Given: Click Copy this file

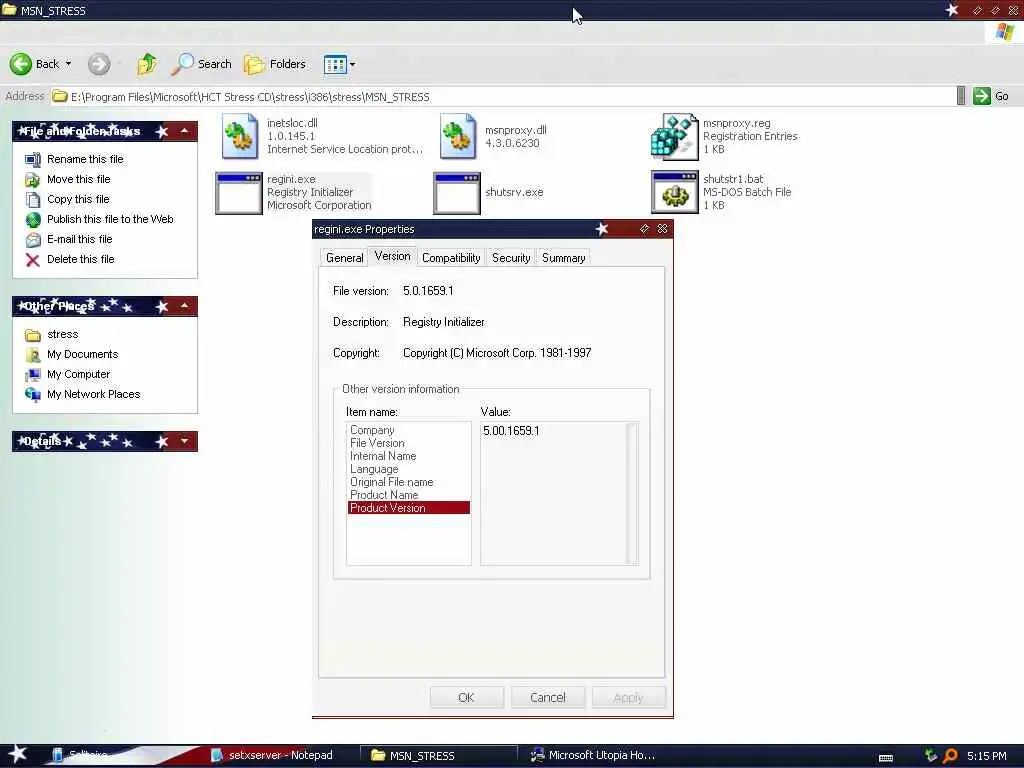Looking at the screenshot, I should [78, 199].
